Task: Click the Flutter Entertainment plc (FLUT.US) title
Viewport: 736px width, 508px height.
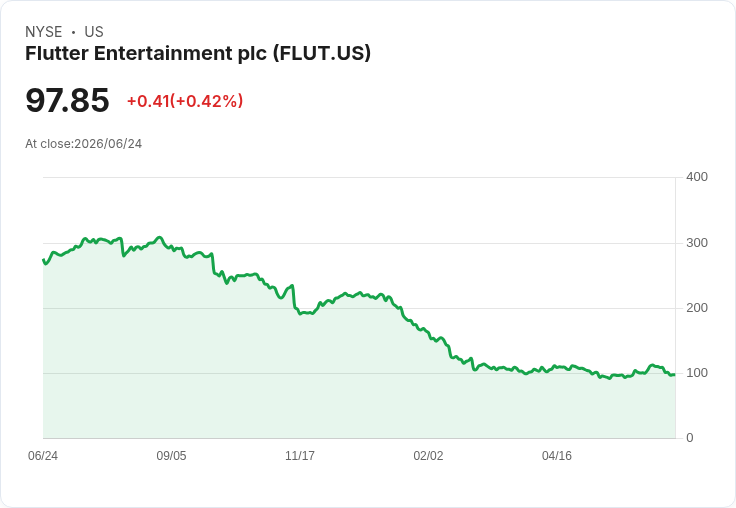Action: 198,54
